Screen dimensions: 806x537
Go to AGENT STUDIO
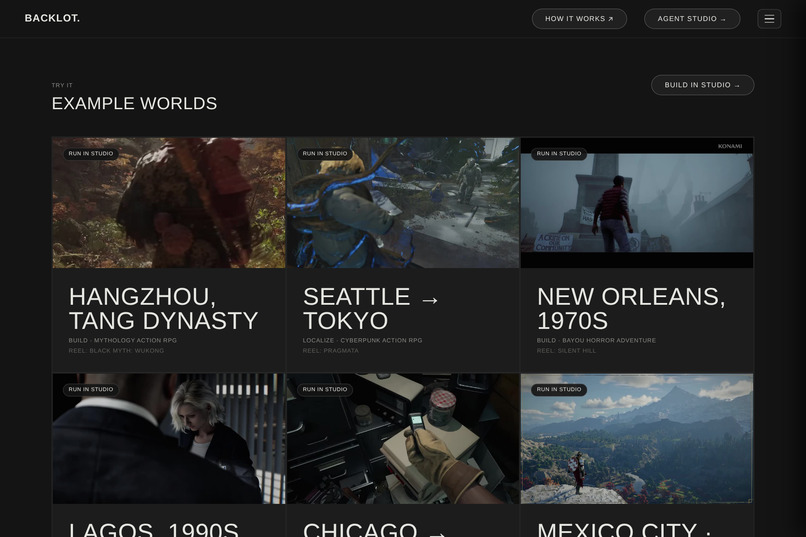click(692, 19)
